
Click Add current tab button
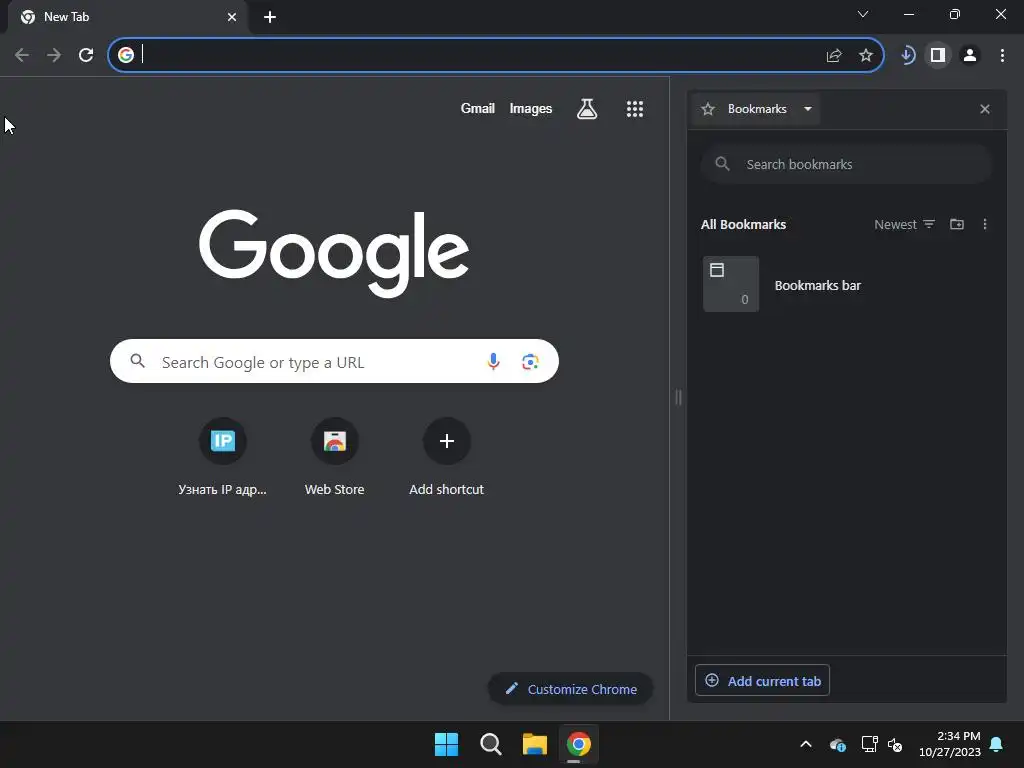(763, 680)
